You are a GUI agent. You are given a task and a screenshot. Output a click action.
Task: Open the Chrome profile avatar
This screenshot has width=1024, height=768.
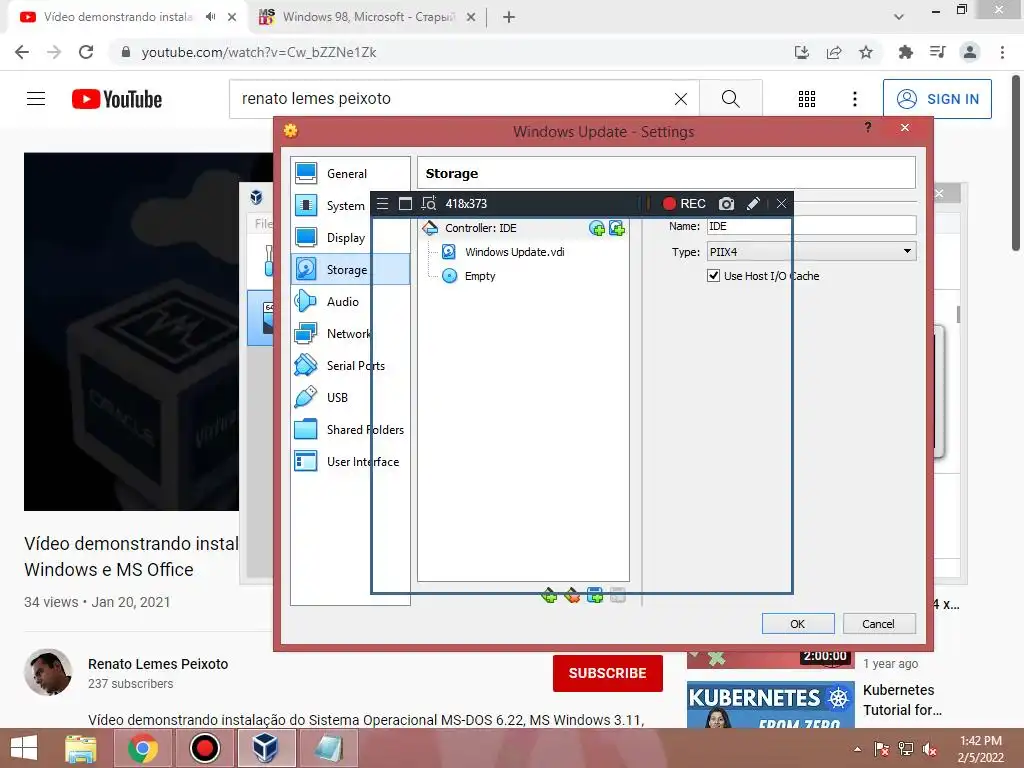point(970,52)
